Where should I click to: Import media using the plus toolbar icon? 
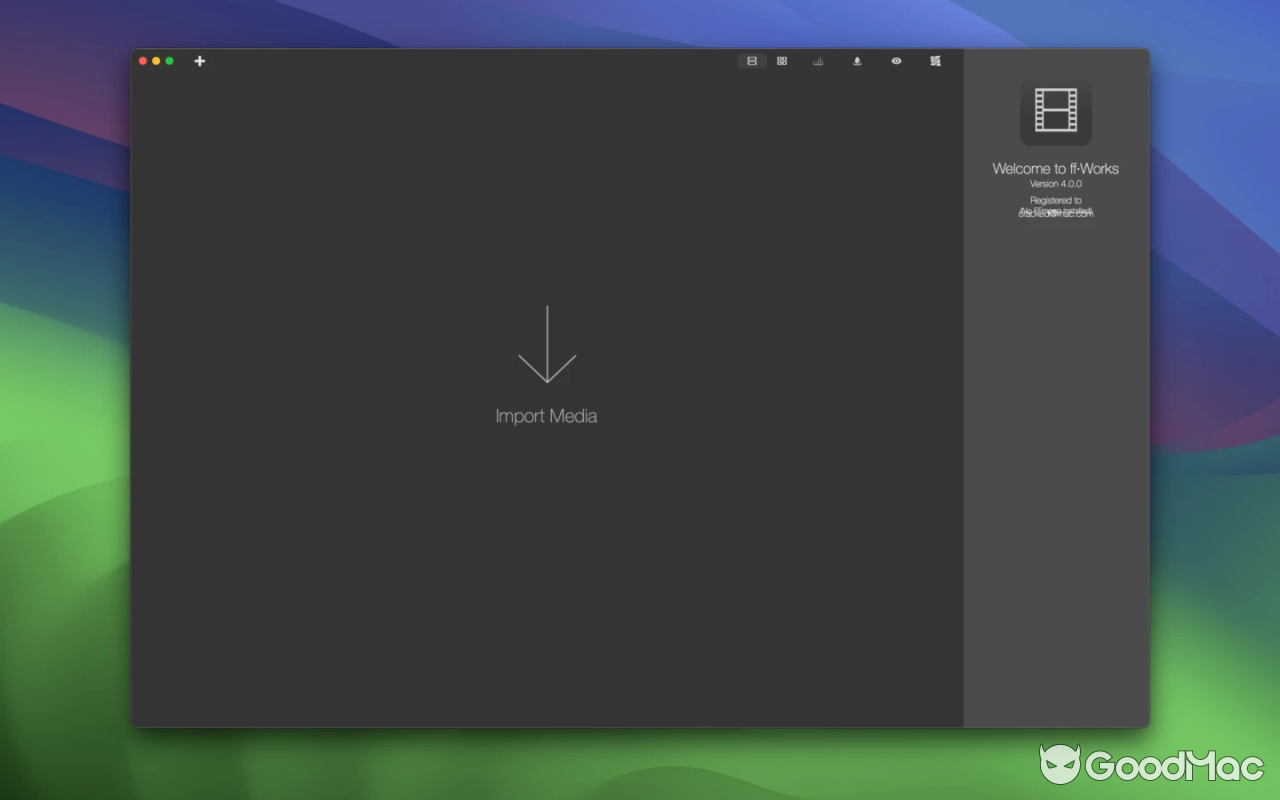199,61
